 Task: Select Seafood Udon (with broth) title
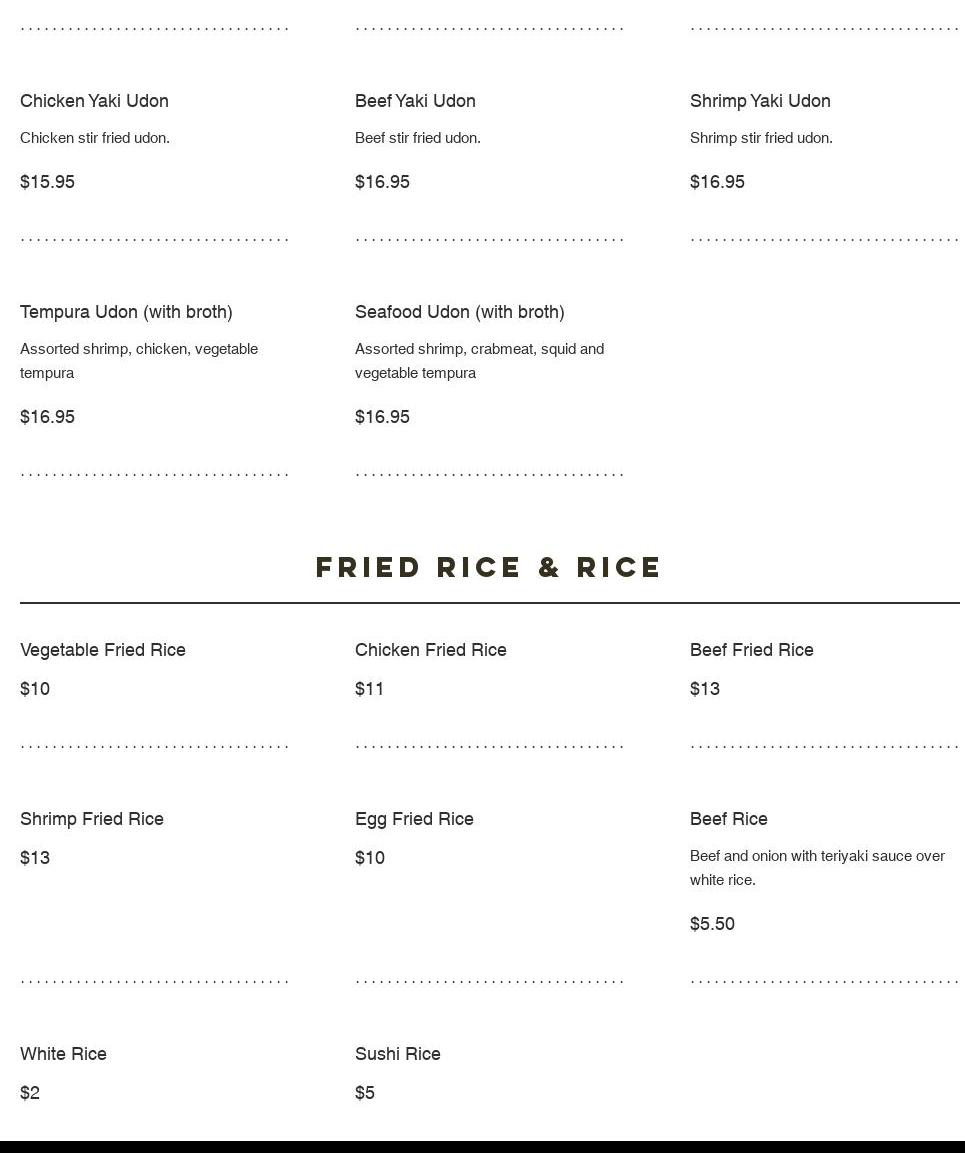pos(460,312)
